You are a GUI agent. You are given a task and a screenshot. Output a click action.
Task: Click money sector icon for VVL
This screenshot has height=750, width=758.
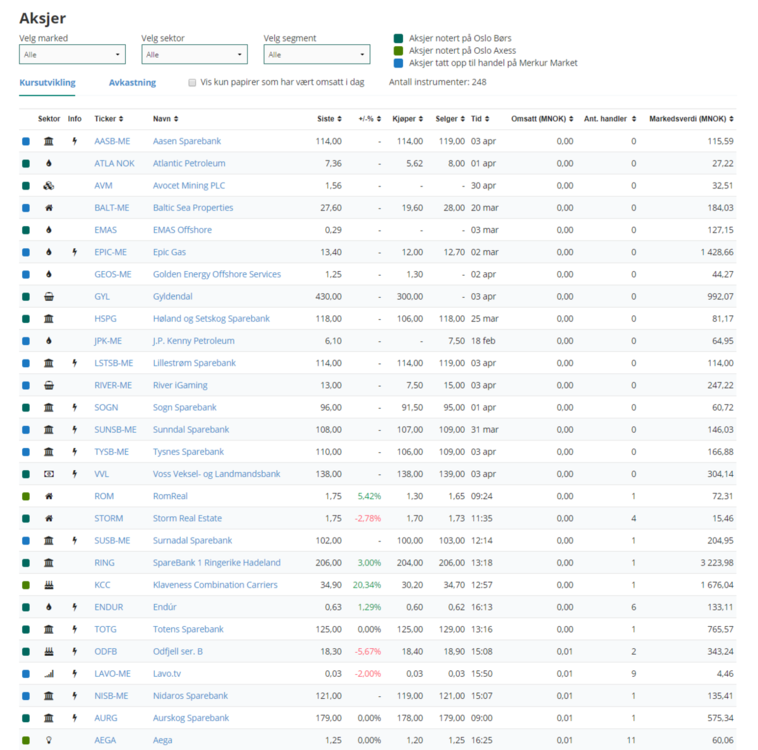tap(49, 474)
